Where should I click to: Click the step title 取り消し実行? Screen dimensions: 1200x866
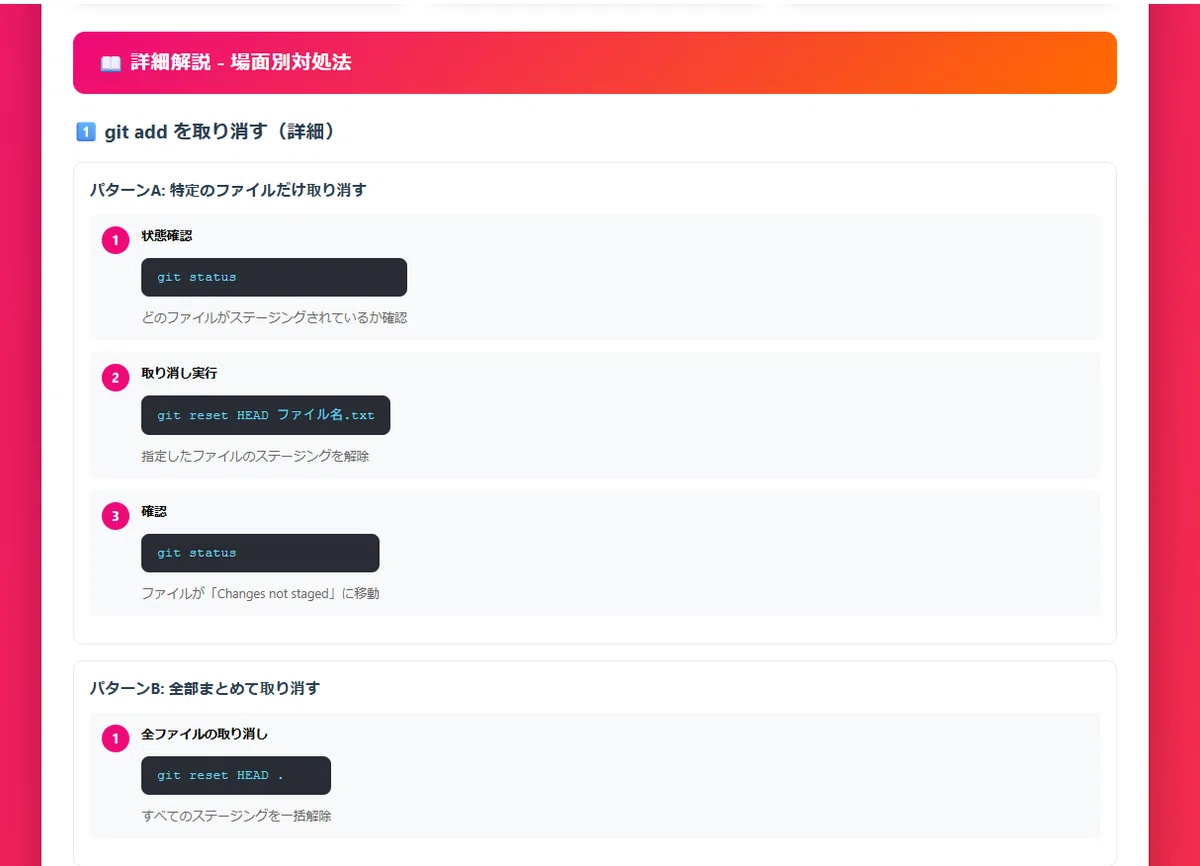(180, 373)
